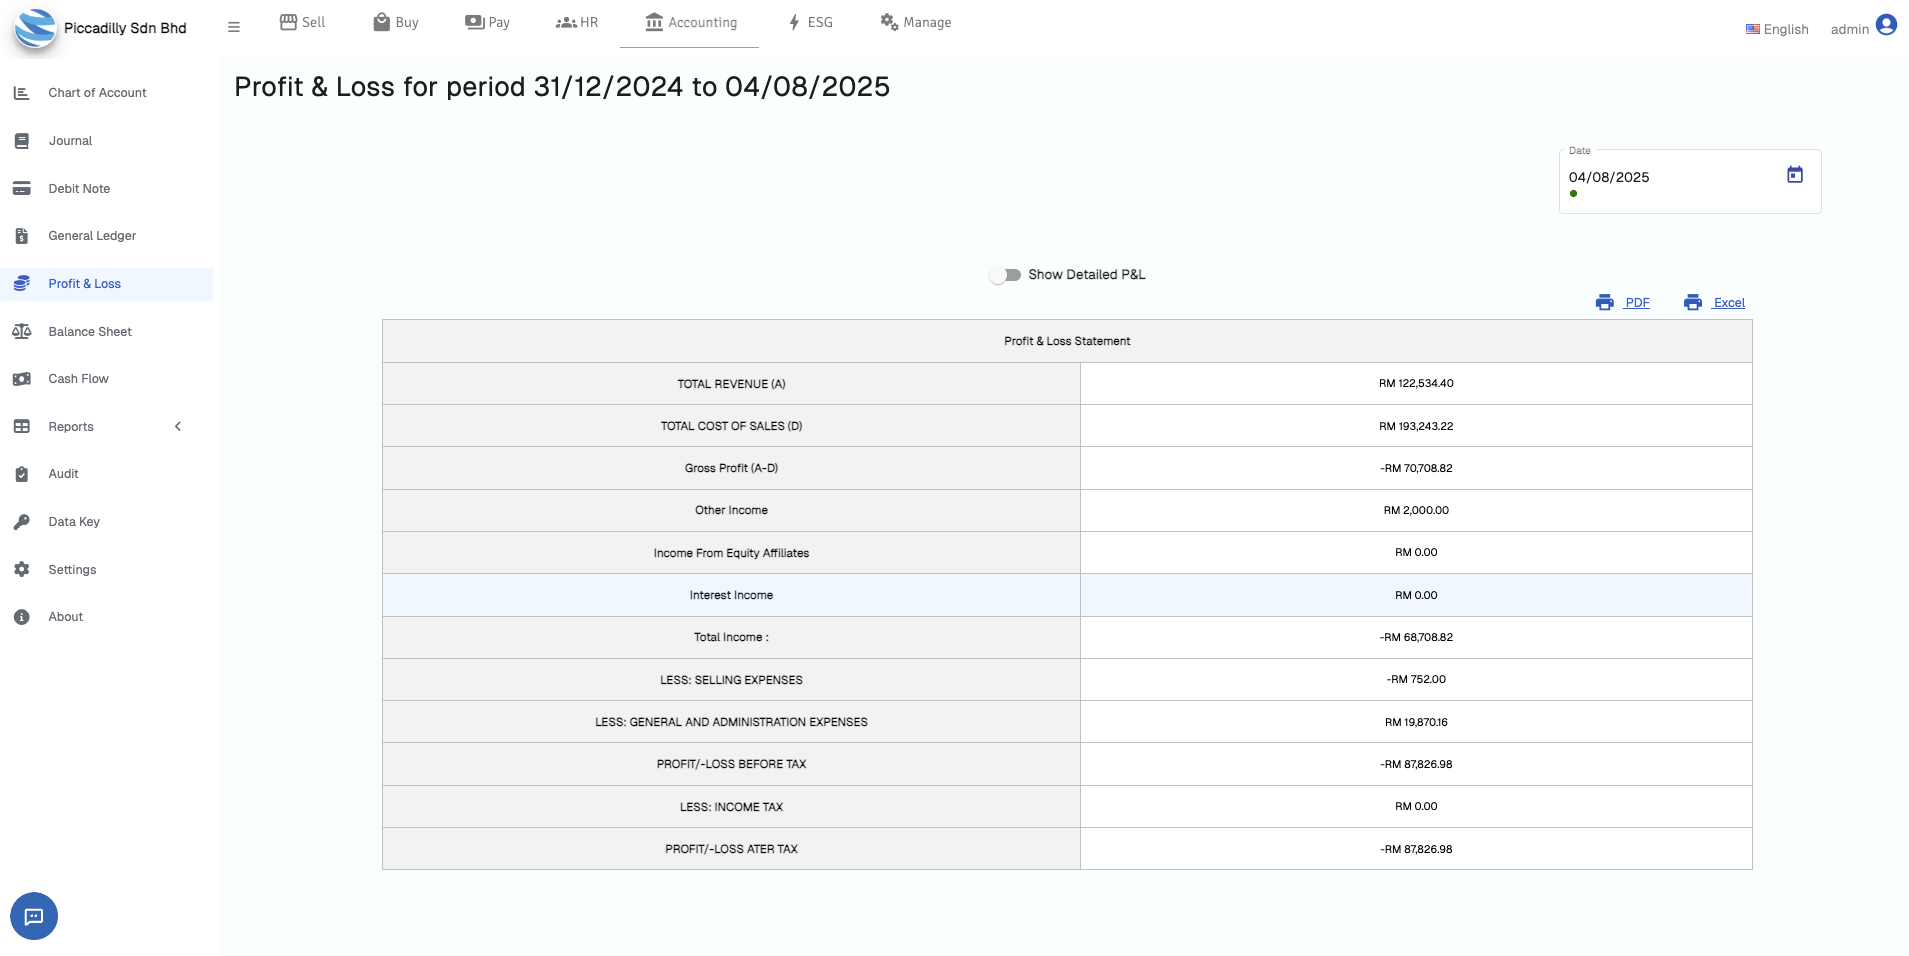Viewport: 1909px width, 956px height.
Task: Open the calendar date picker icon
Action: [1795, 175]
